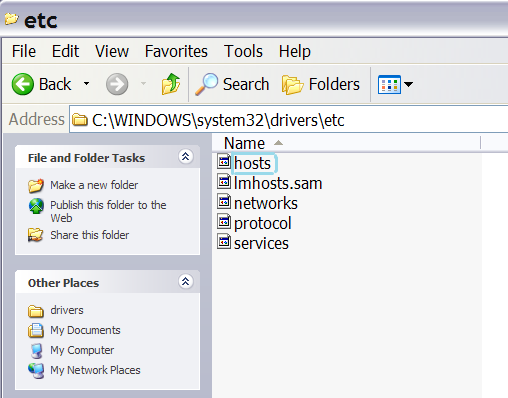This screenshot has height=398, width=508.
Task: Open the Help menu
Action: click(x=295, y=52)
